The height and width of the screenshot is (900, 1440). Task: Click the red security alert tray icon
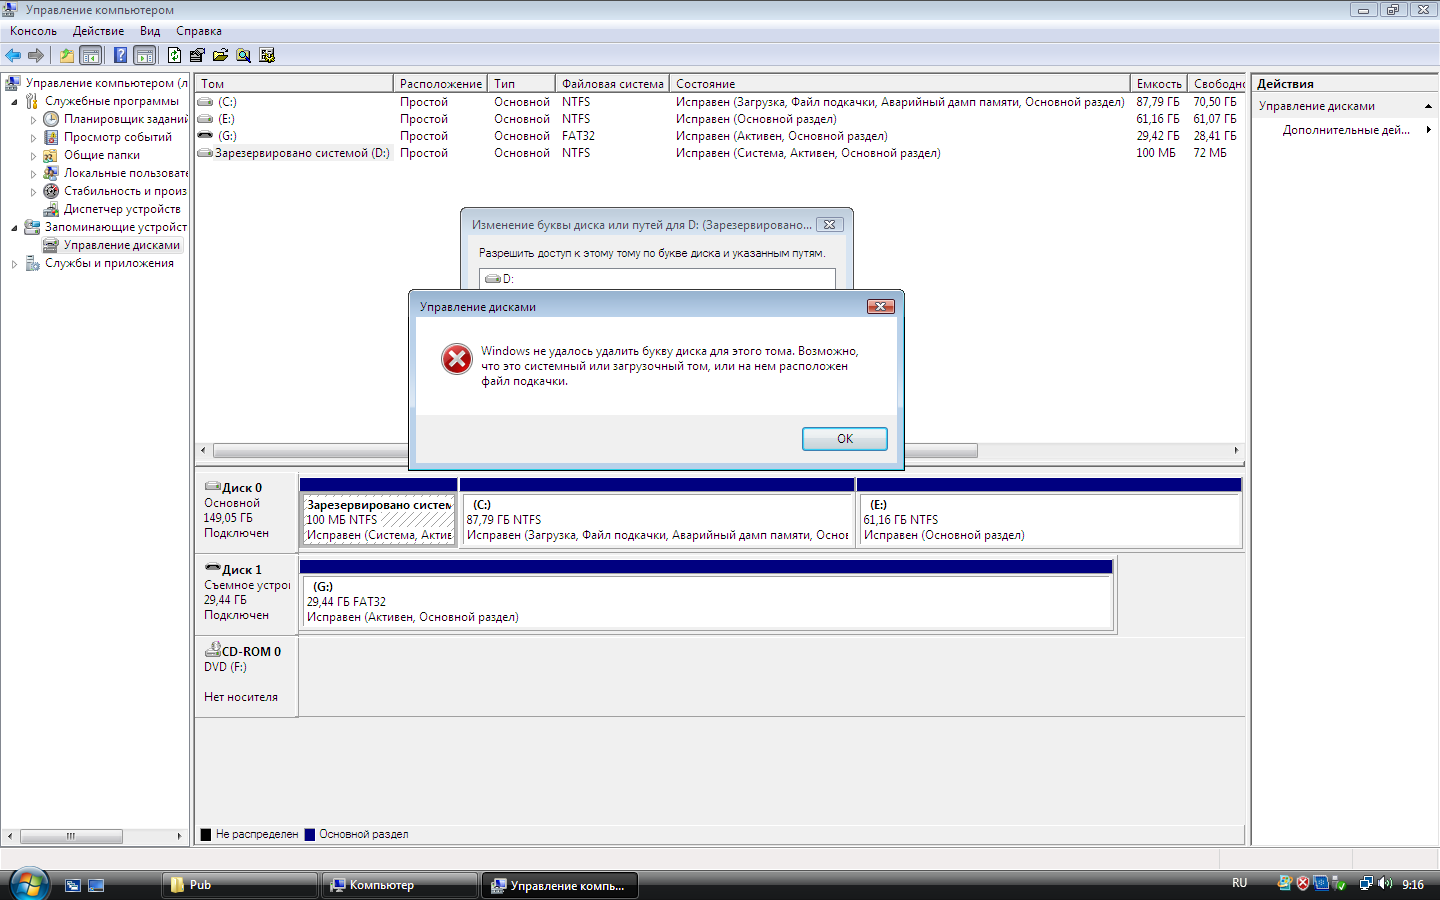[x=1303, y=883]
